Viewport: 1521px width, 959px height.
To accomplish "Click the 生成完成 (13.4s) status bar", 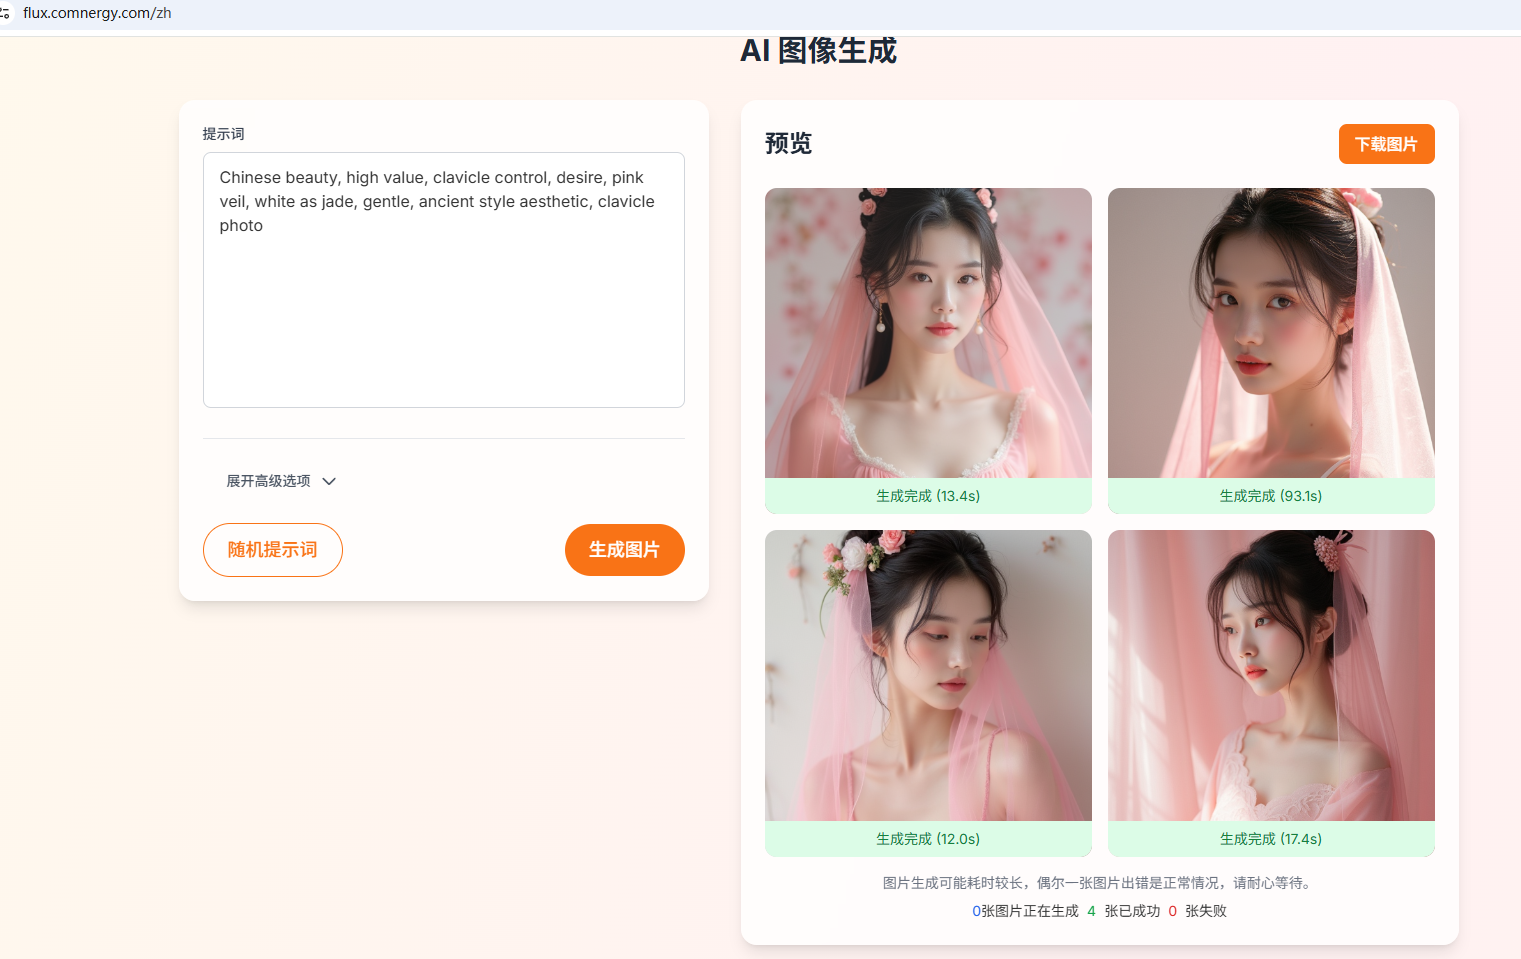I will (928, 496).
